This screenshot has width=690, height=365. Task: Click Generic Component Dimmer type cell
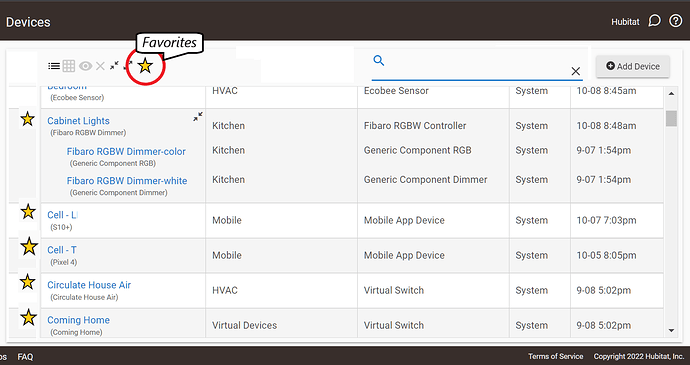[x=426, y=180]
